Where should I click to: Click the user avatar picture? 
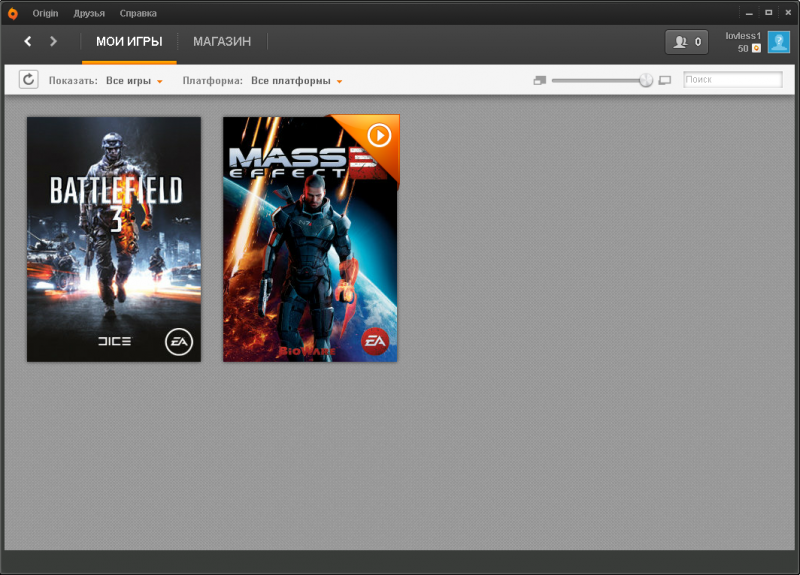tap(779, 42)
